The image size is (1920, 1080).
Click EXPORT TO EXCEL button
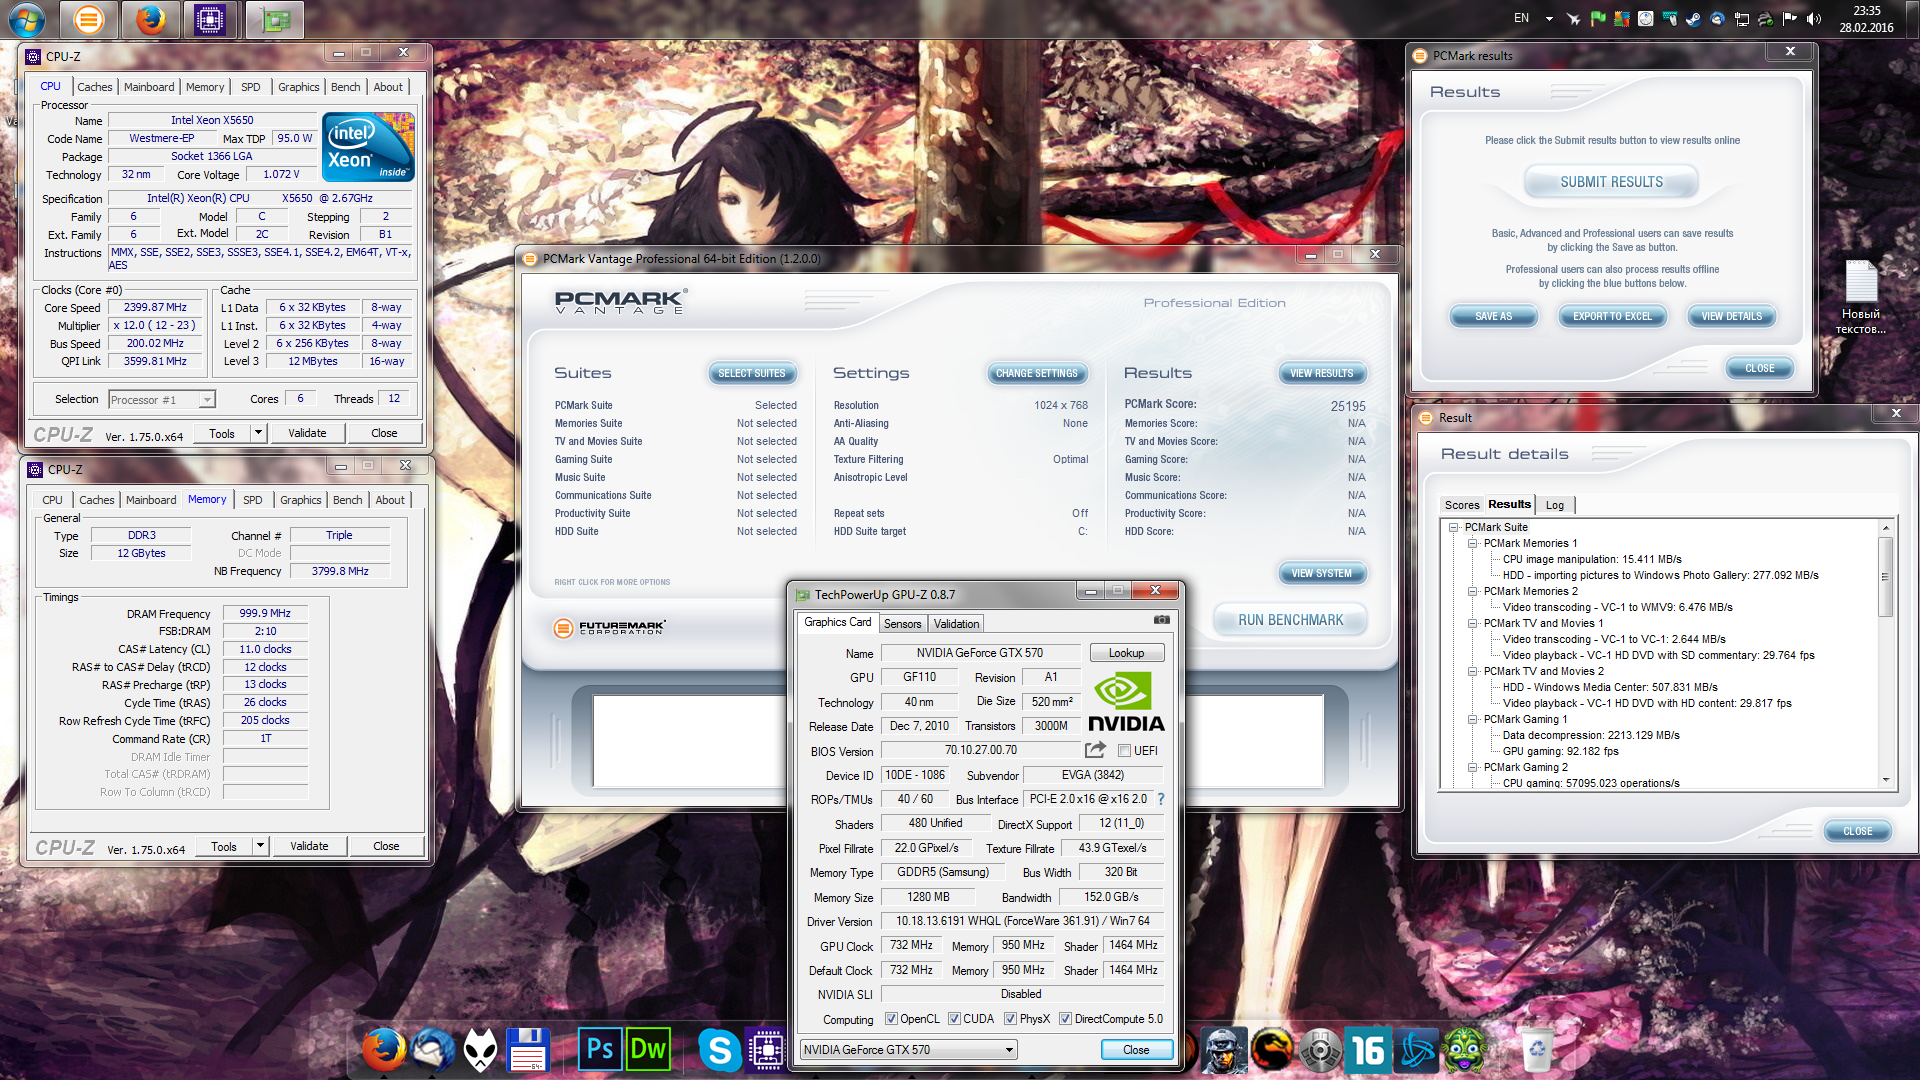pyautogui.click(x=1612, y=316)
